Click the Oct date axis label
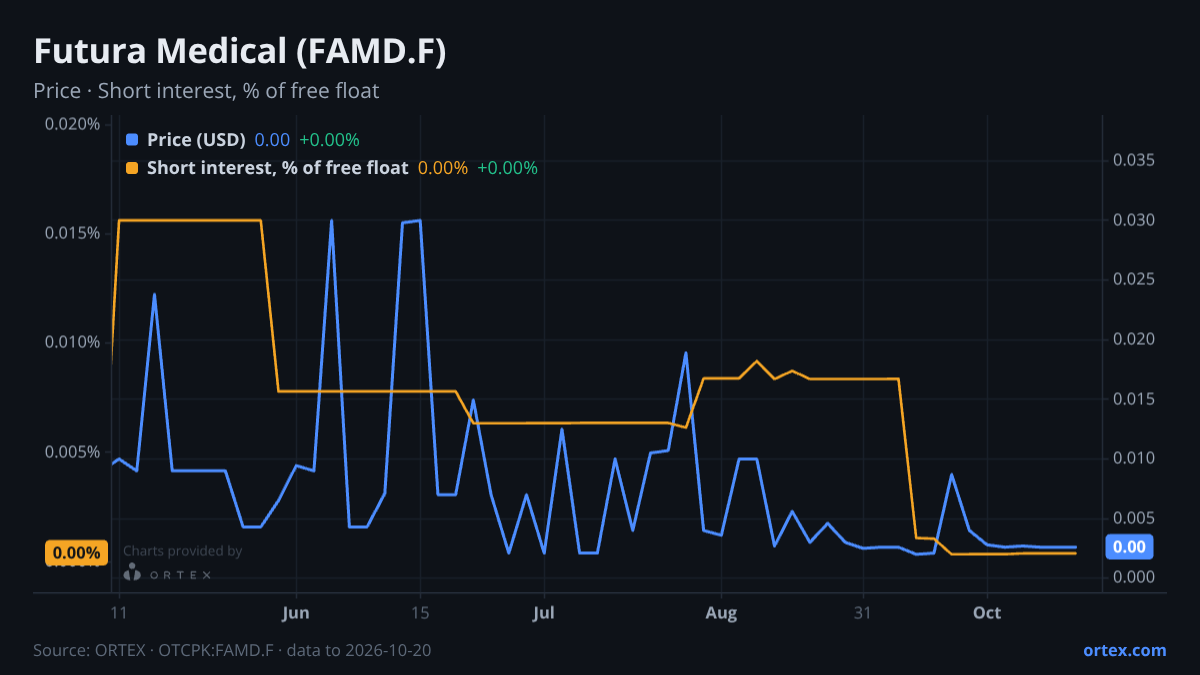 tap(987, 613)
